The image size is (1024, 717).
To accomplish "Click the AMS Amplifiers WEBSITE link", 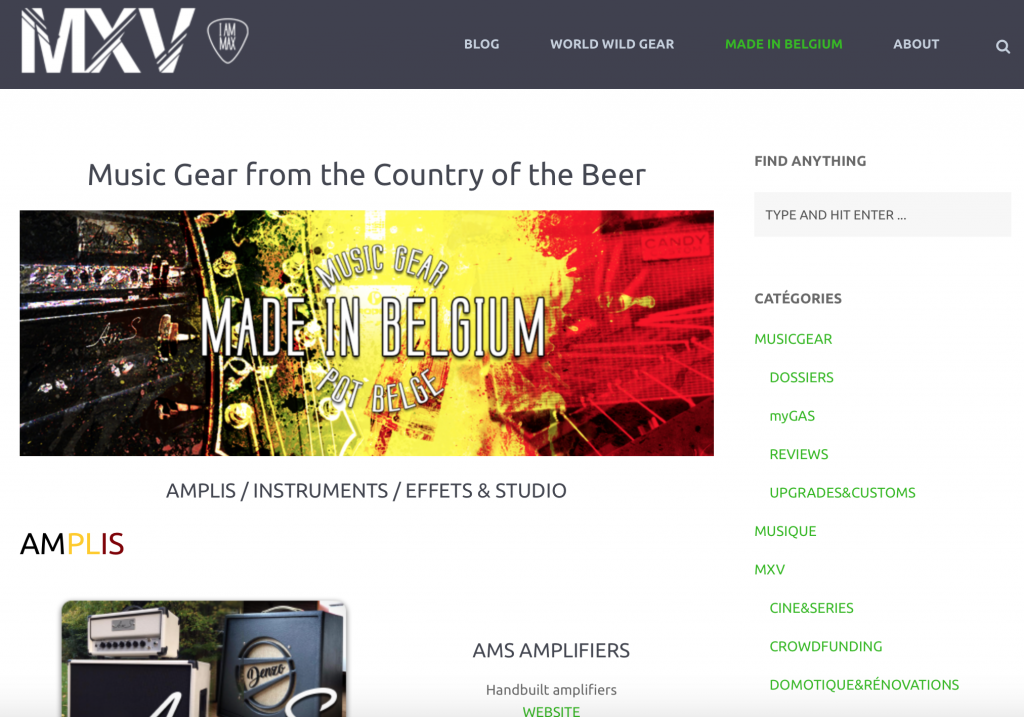I will [551, 710].
